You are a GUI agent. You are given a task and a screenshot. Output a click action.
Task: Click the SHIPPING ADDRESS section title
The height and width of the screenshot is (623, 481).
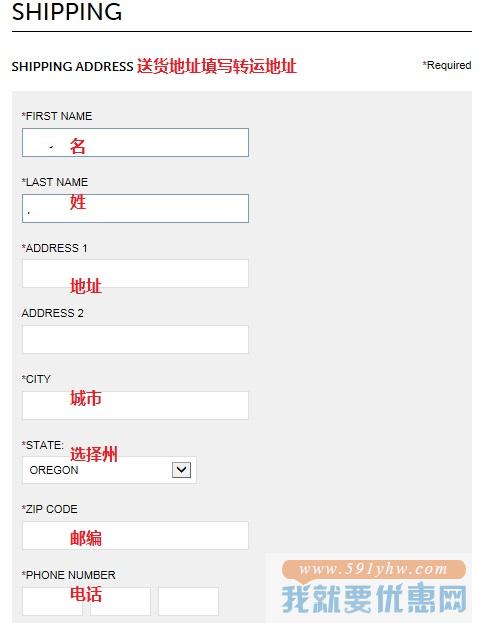click(x=72, y=66)
